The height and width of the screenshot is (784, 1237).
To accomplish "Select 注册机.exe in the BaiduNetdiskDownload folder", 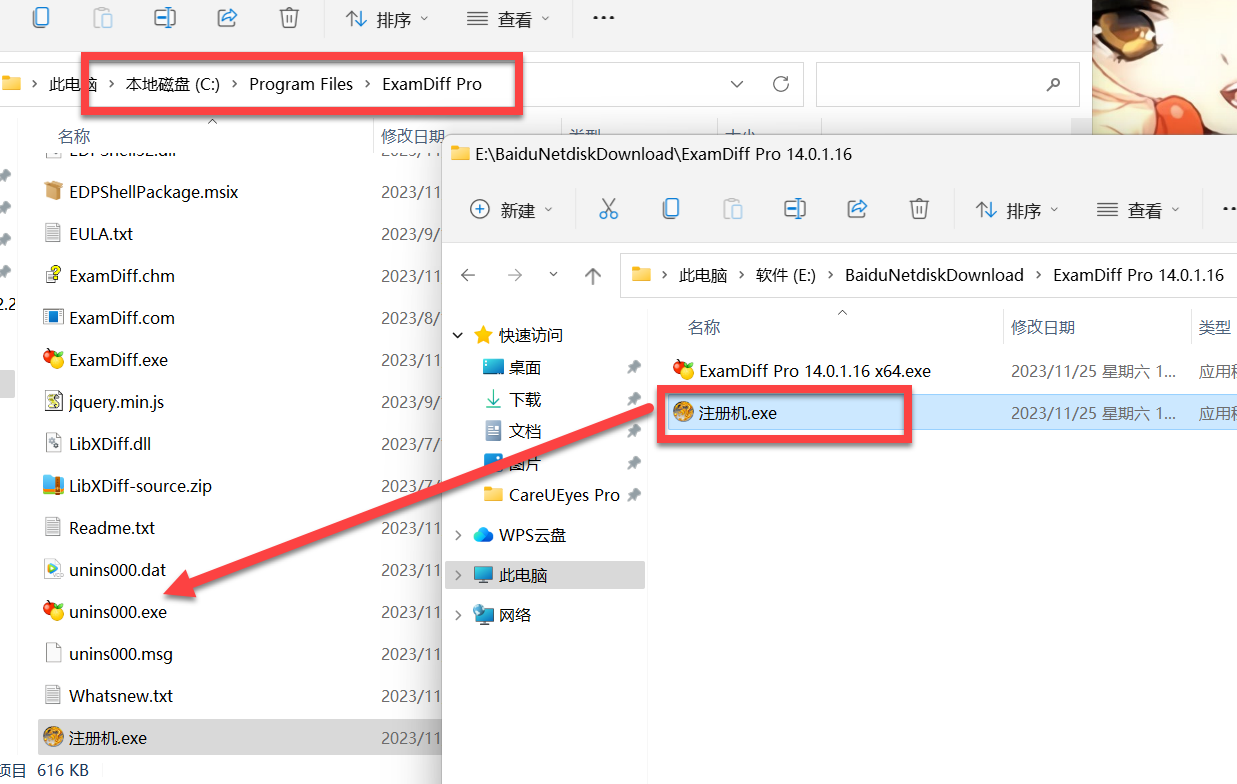I will point(738,412).
